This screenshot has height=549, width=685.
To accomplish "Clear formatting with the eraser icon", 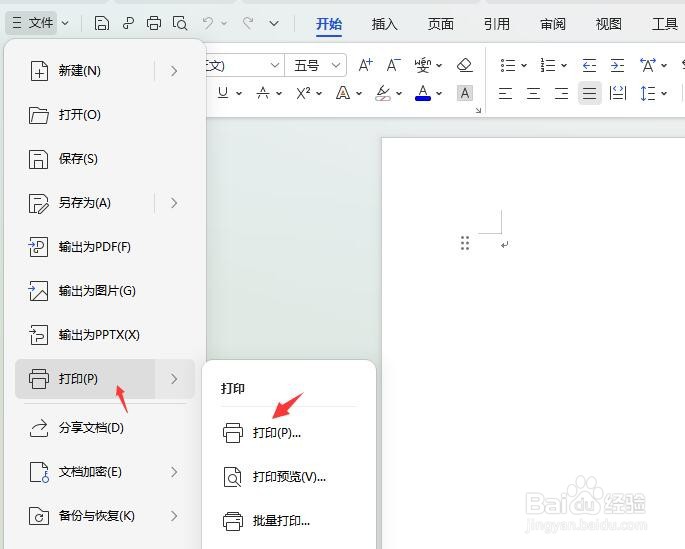I will [x=464, y=66].
